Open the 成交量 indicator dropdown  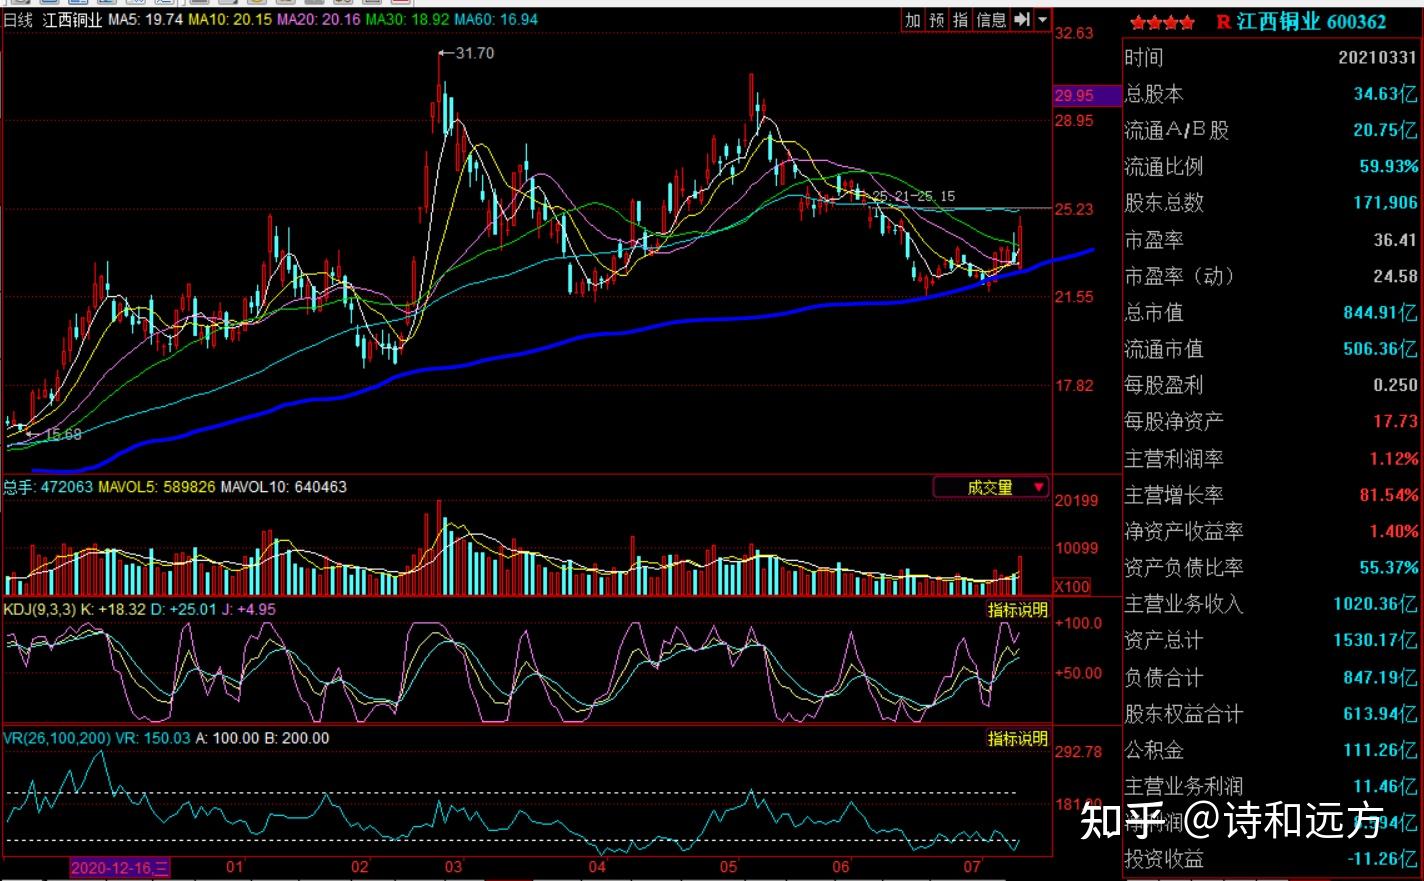click(991, 487)
